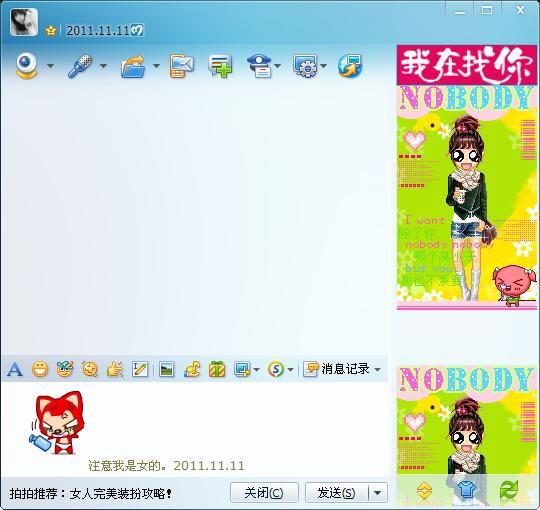Click the report police hat icon
The width and height of the screenshot is (540, 510).
pyautogui.click(x=260, y=66)
